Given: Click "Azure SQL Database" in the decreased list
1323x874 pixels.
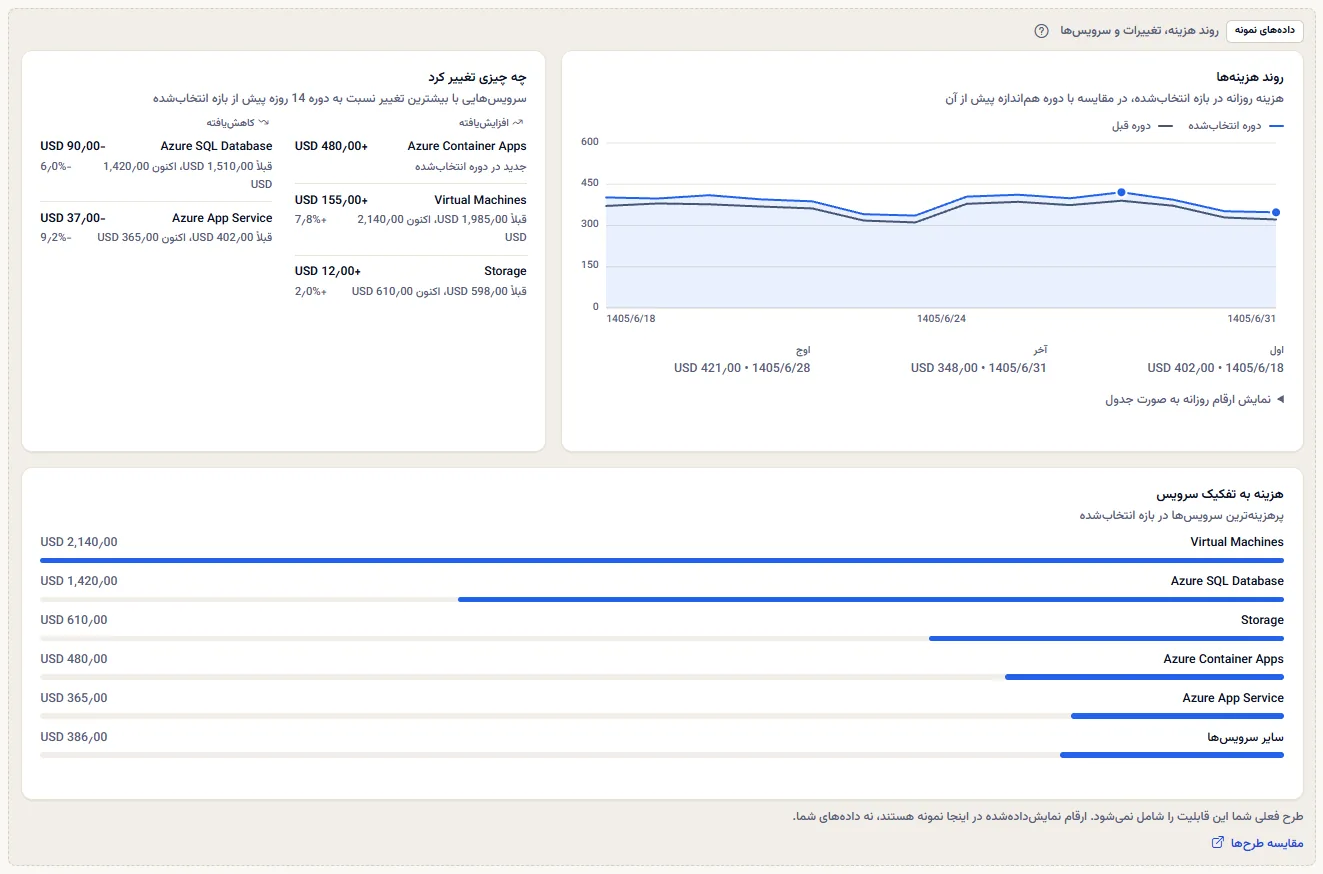Looking at the screenshot, I should click(216, 146).
